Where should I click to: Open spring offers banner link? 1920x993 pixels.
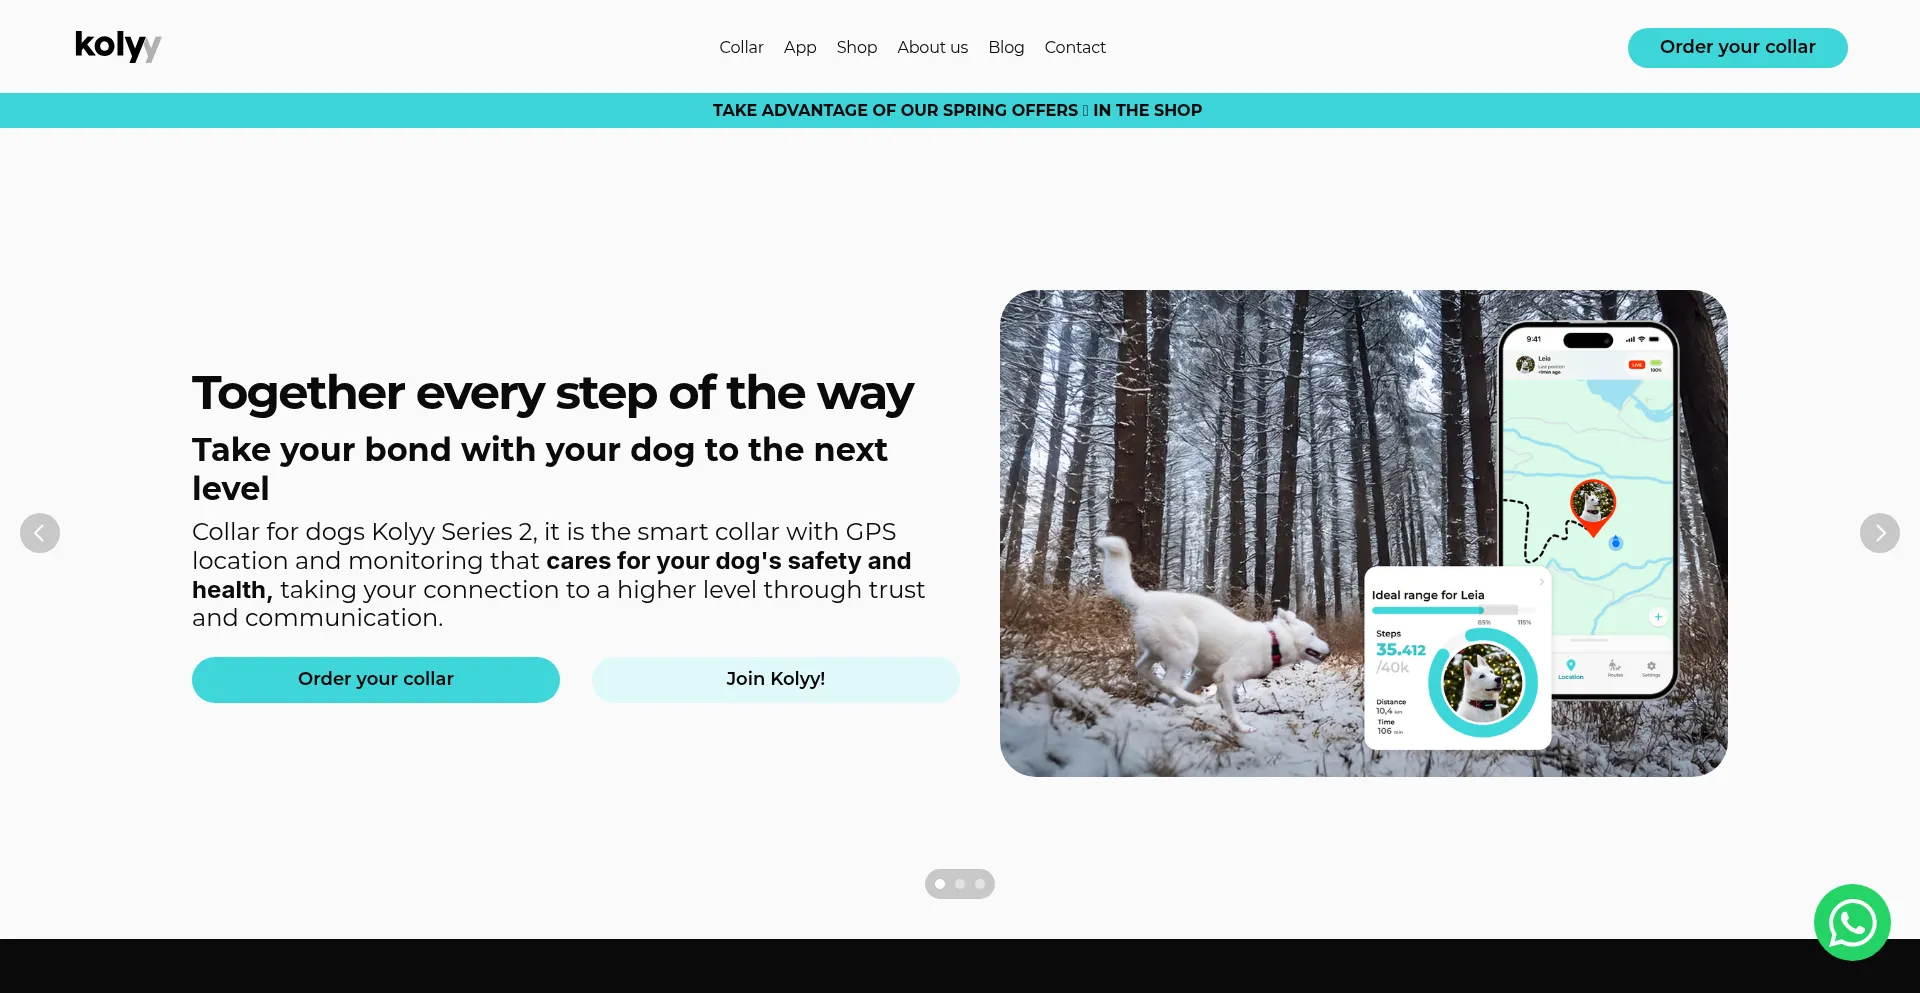click(x=957, y=110)
